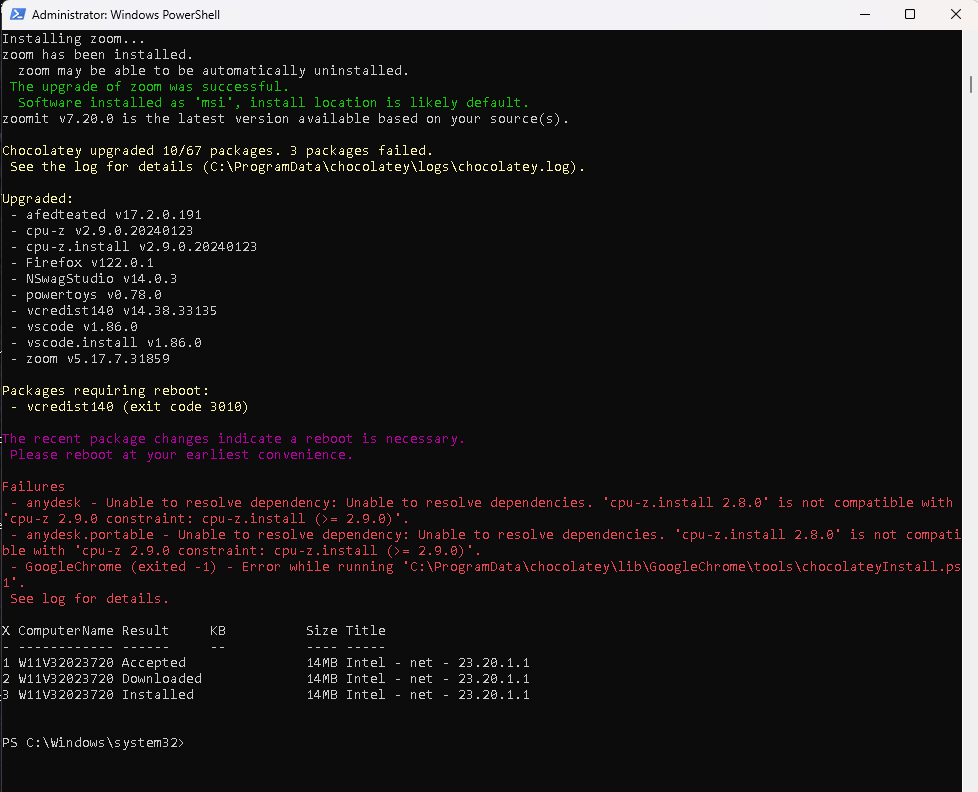Click the 'Packages requiring reboot:' heading
This screenshot has height=792, width=978.
click(105, 391)
